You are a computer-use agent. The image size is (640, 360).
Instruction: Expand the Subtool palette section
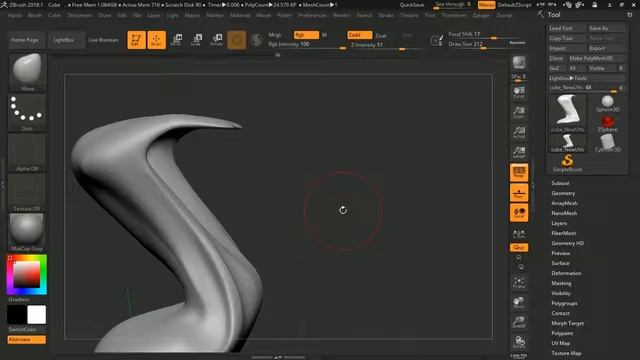tap(560, 183)
